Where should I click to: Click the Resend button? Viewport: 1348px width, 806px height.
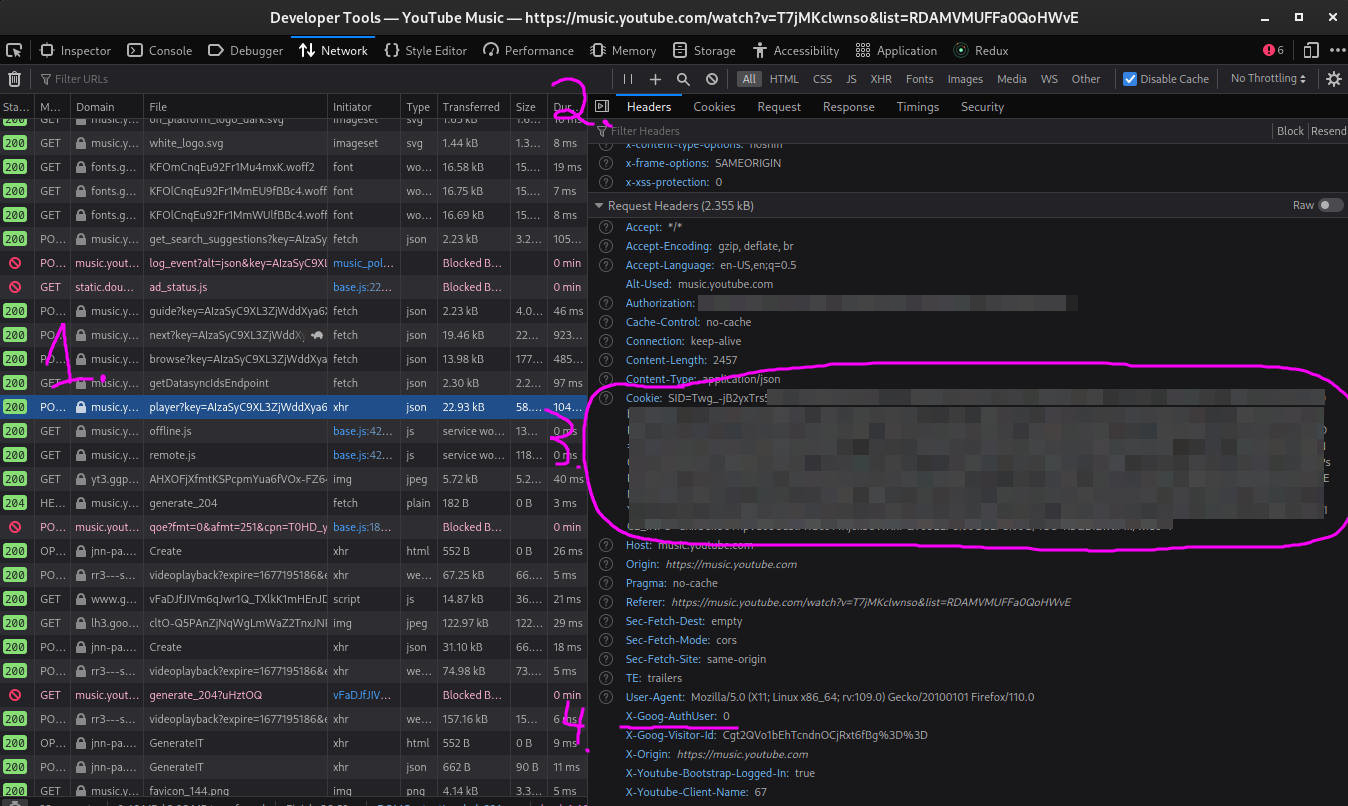coord(1328,131)
